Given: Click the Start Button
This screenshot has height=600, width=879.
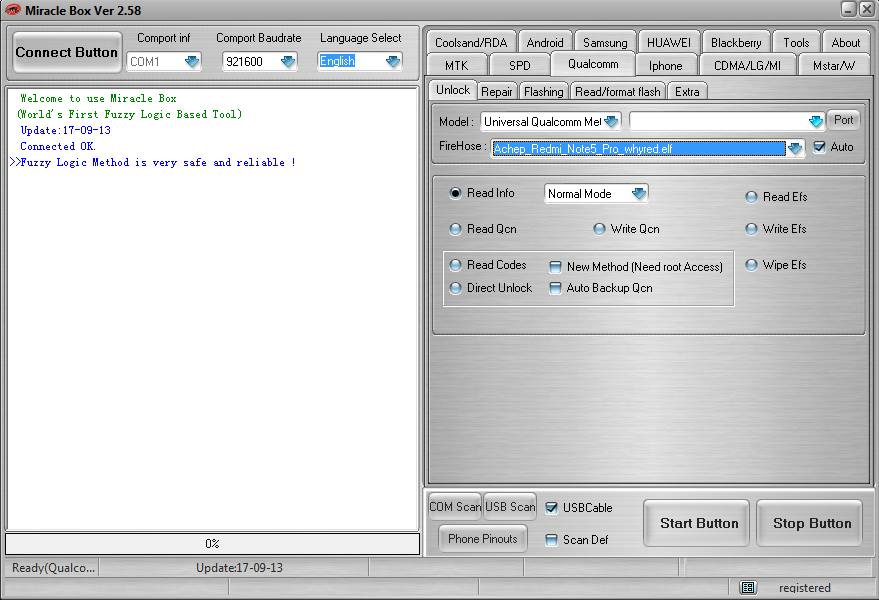Looking at the screenshot, I should pyautogui.click(x=698, y=523).
